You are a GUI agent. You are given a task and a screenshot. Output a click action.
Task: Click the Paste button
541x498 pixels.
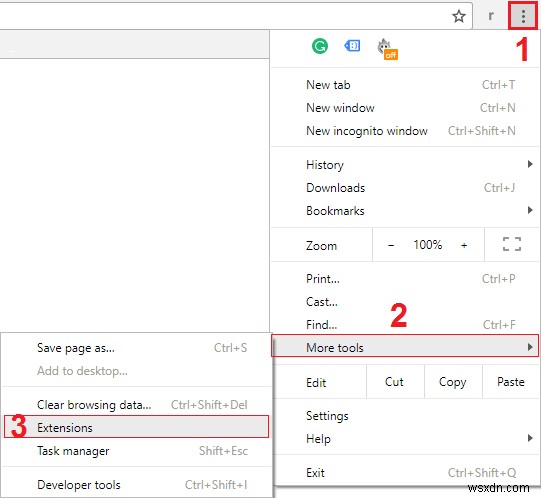pos(511,382)
